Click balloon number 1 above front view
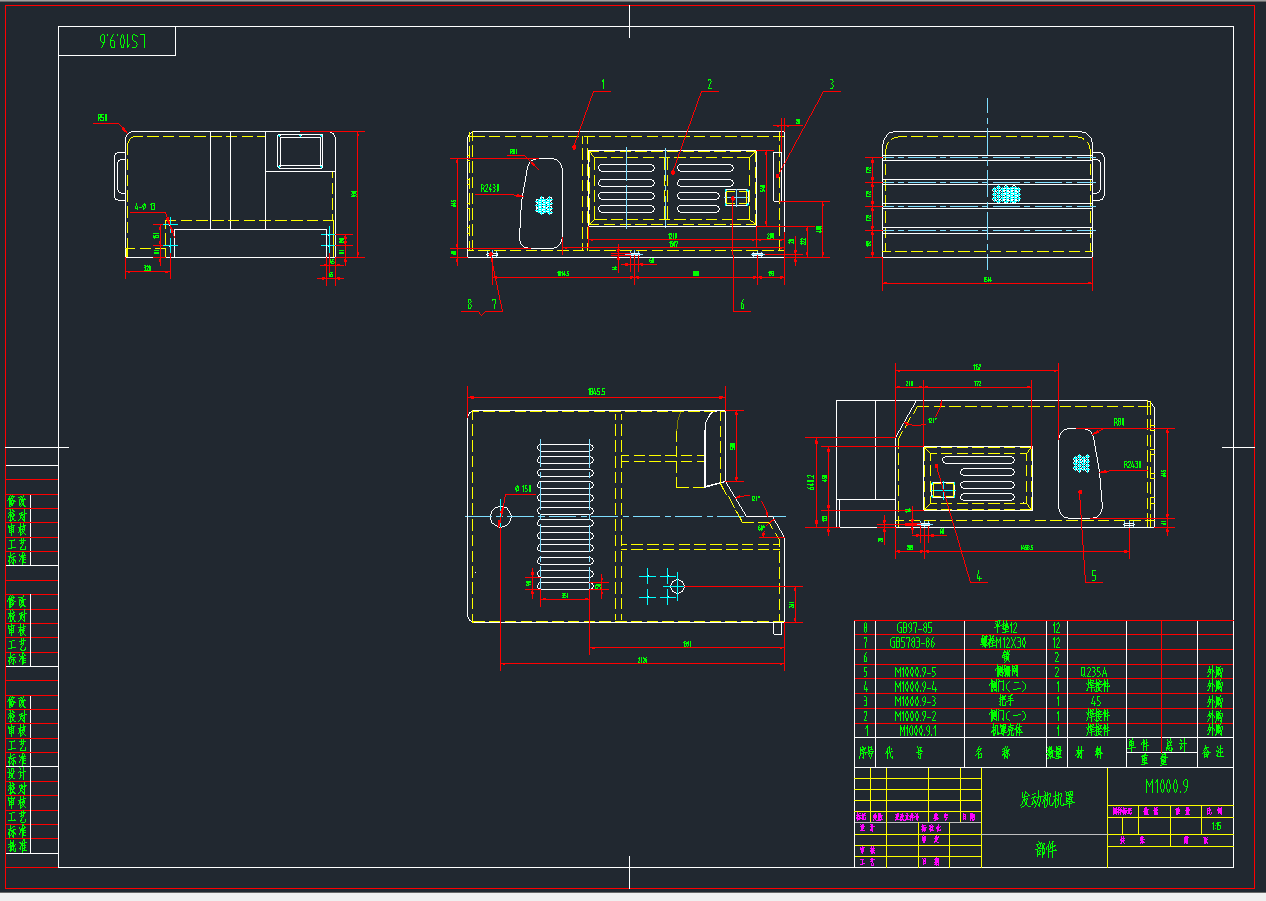Screen dimensions: 1266x901 (x=604, y=84)
